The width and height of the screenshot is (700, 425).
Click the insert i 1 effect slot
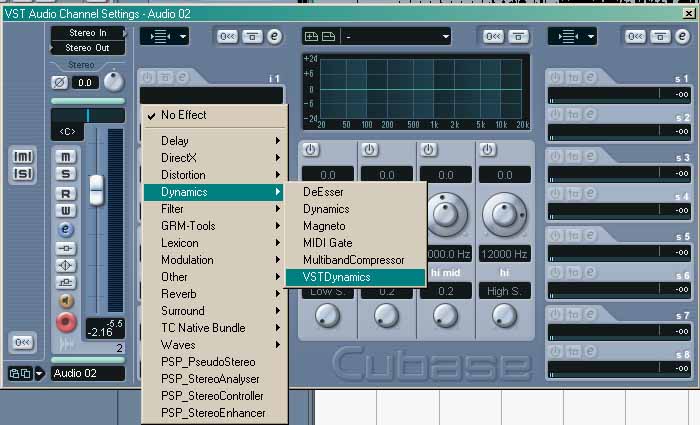[212, 96]
